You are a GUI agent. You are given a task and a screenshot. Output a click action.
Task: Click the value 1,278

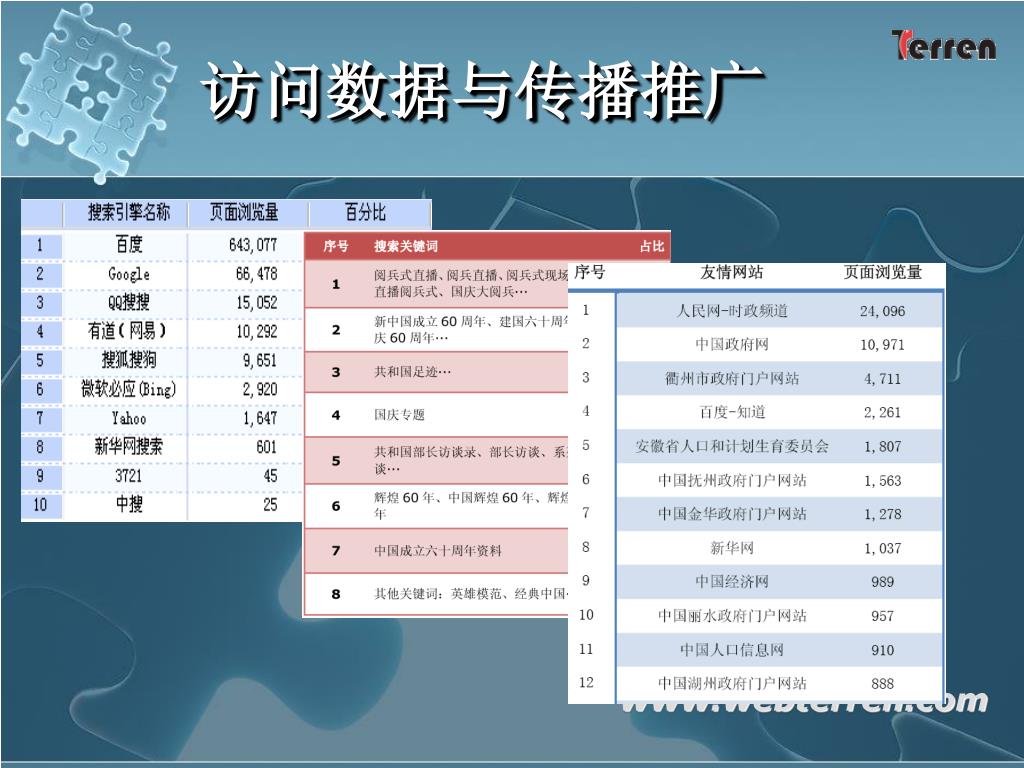[882, 514]
